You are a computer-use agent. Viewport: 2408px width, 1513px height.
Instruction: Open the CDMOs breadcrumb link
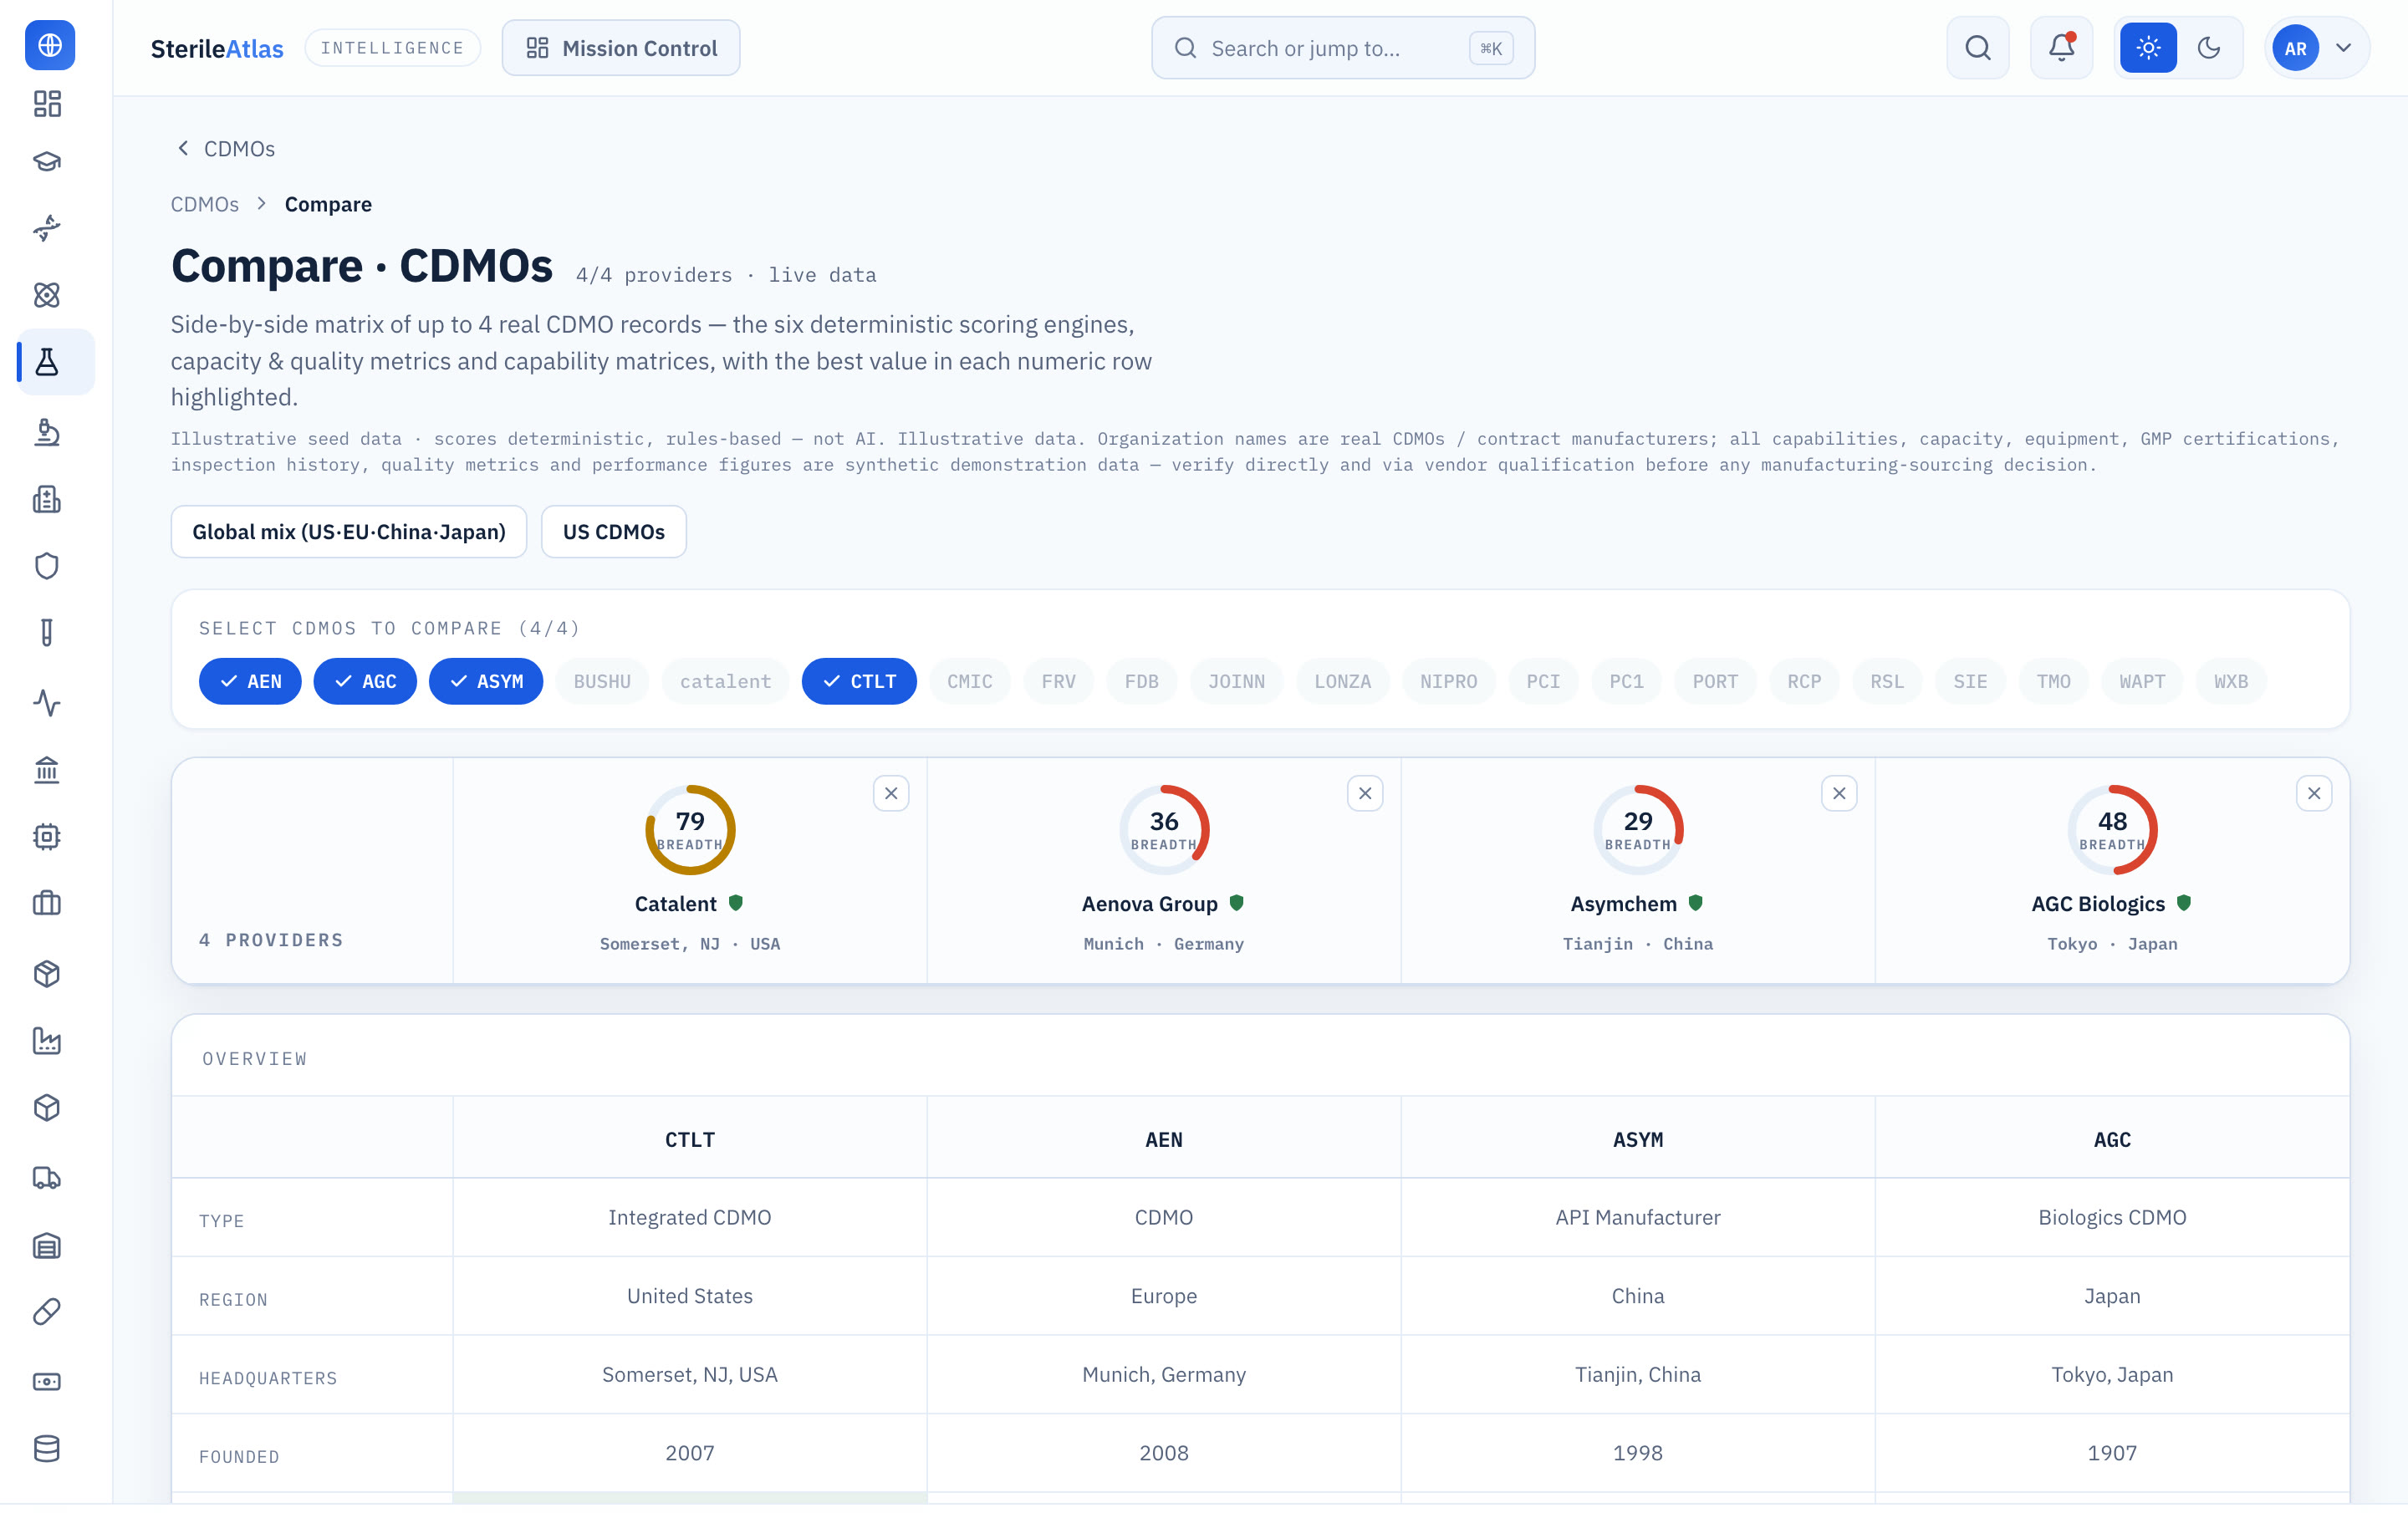pos(205,204)
